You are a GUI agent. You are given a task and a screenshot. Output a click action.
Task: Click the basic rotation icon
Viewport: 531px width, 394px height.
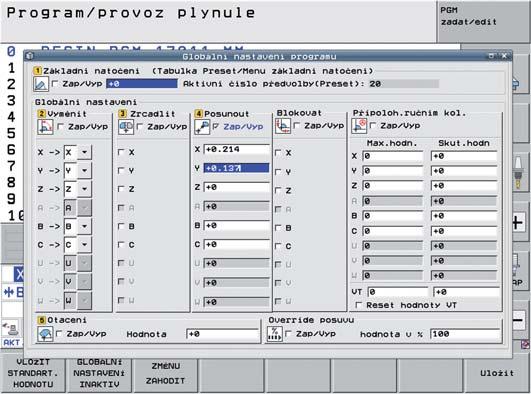coord(41,84)
